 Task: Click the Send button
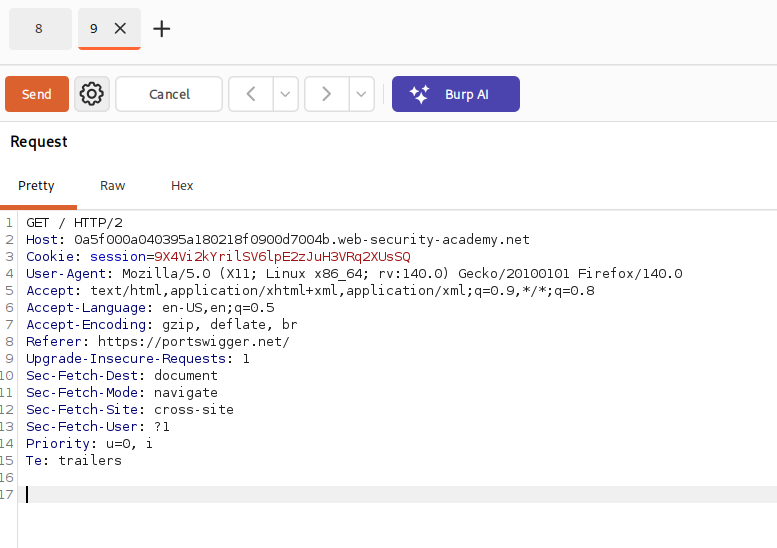tap(37, 94)
